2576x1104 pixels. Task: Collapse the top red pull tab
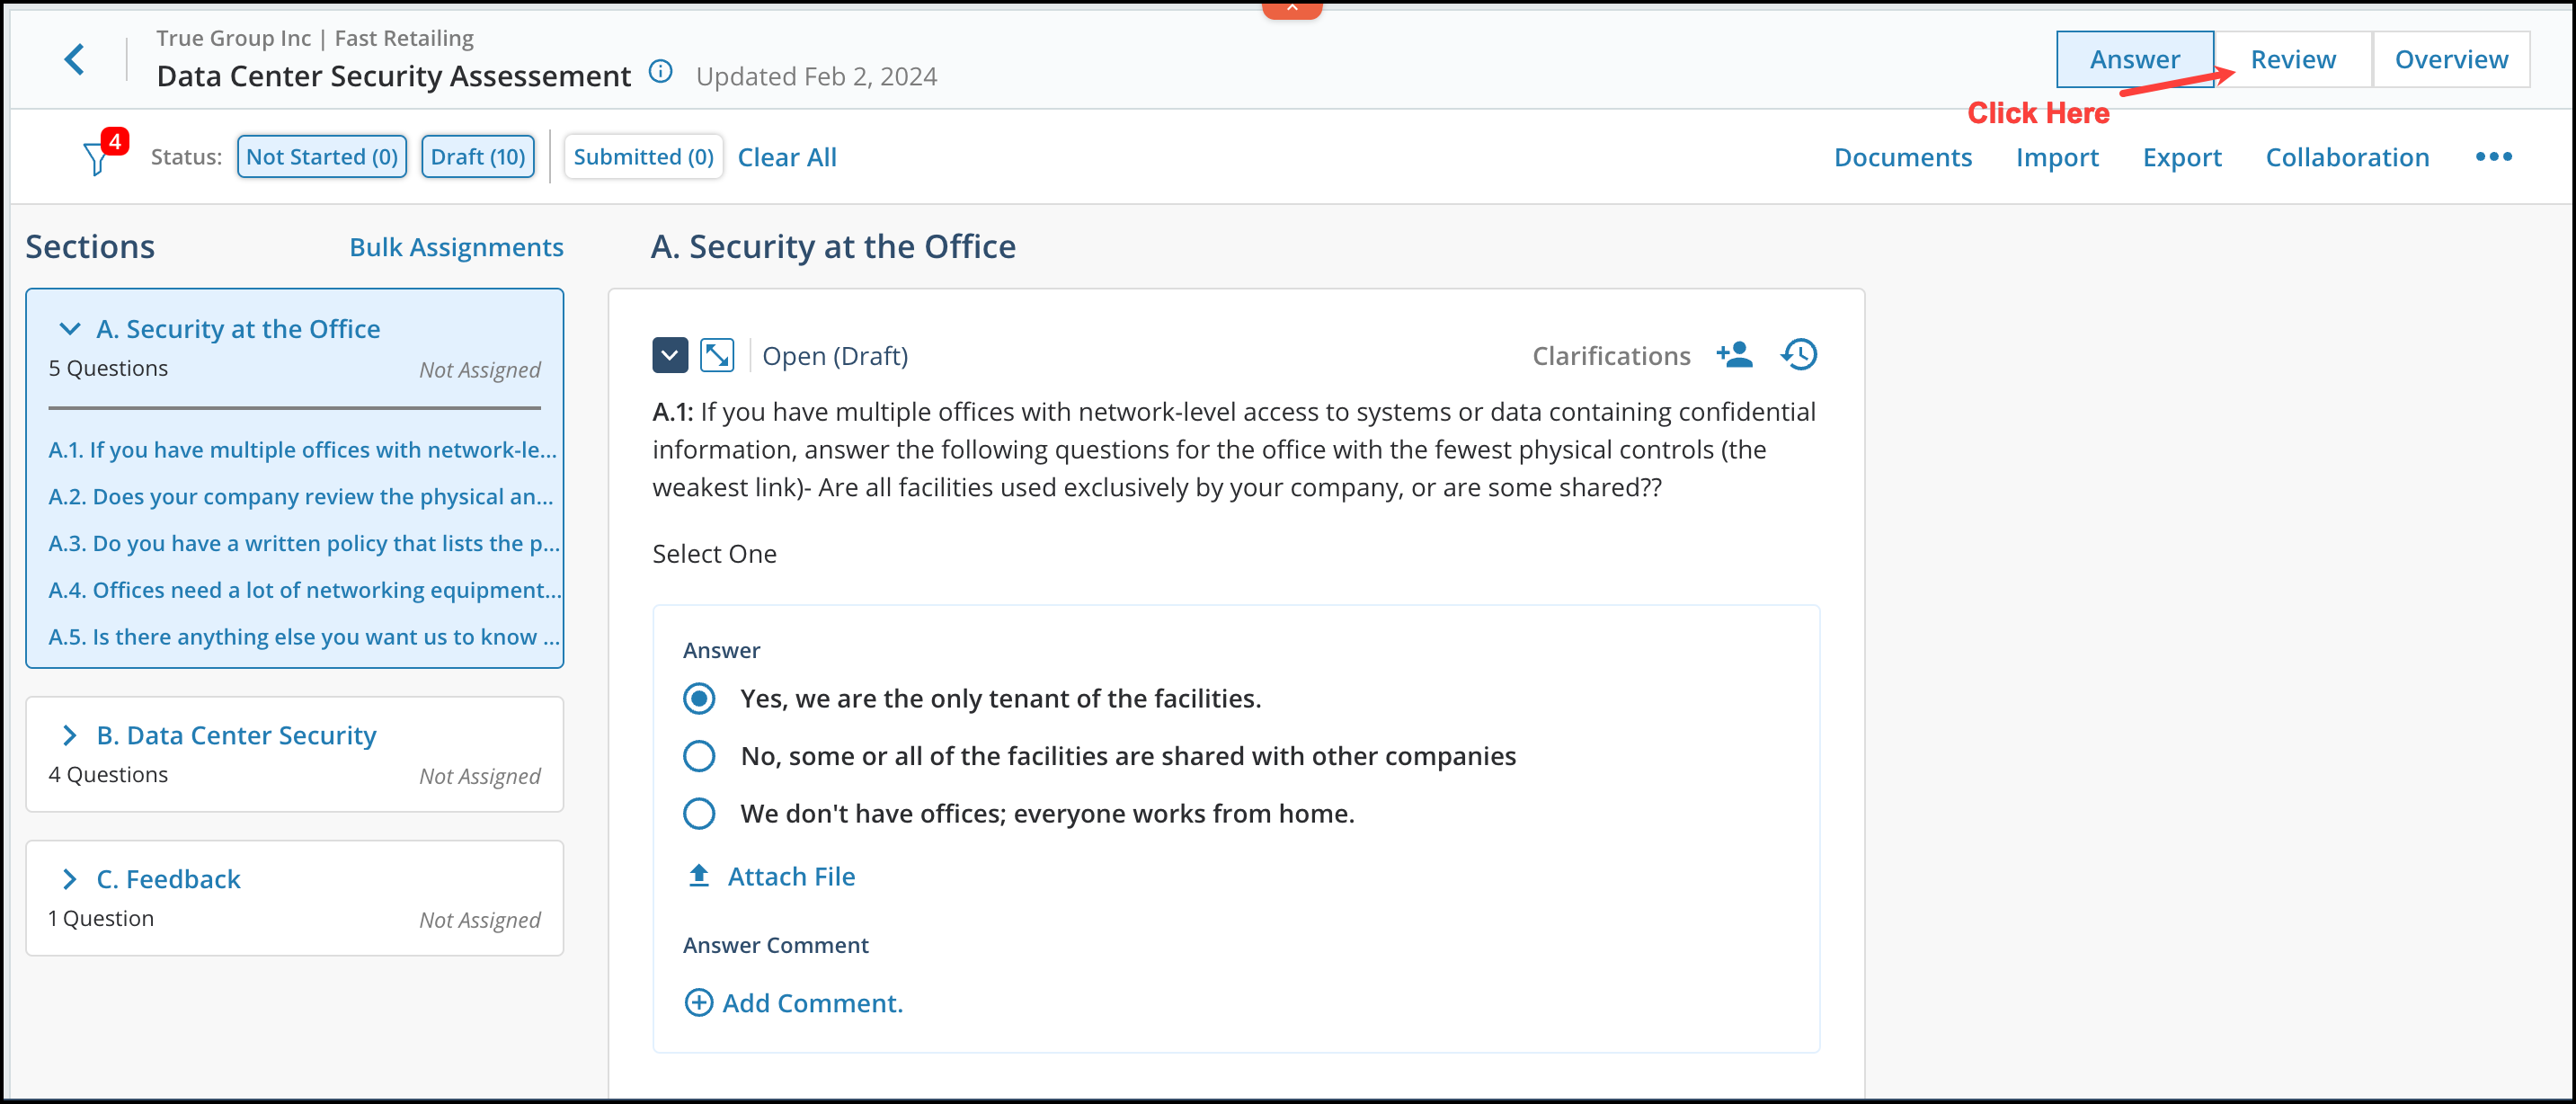click(x=1292, y=9)
